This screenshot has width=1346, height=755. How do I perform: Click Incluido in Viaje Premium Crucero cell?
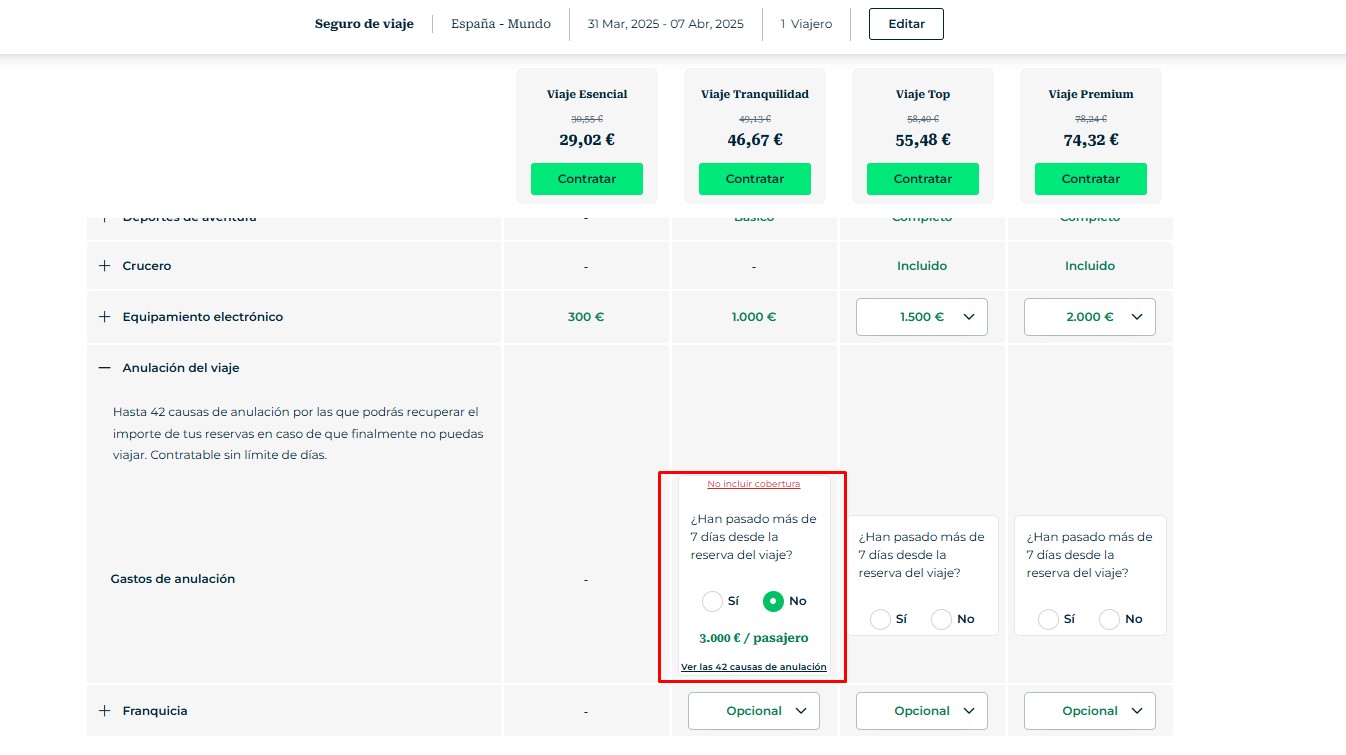(1090, 266)
